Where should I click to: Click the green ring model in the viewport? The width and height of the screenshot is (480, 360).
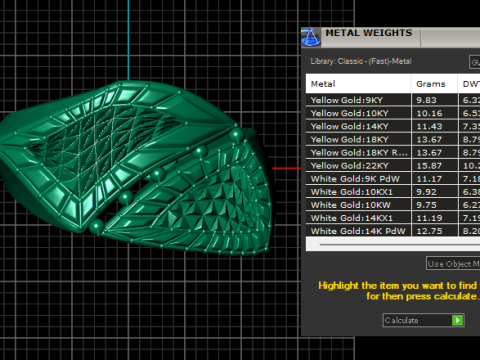137,168
